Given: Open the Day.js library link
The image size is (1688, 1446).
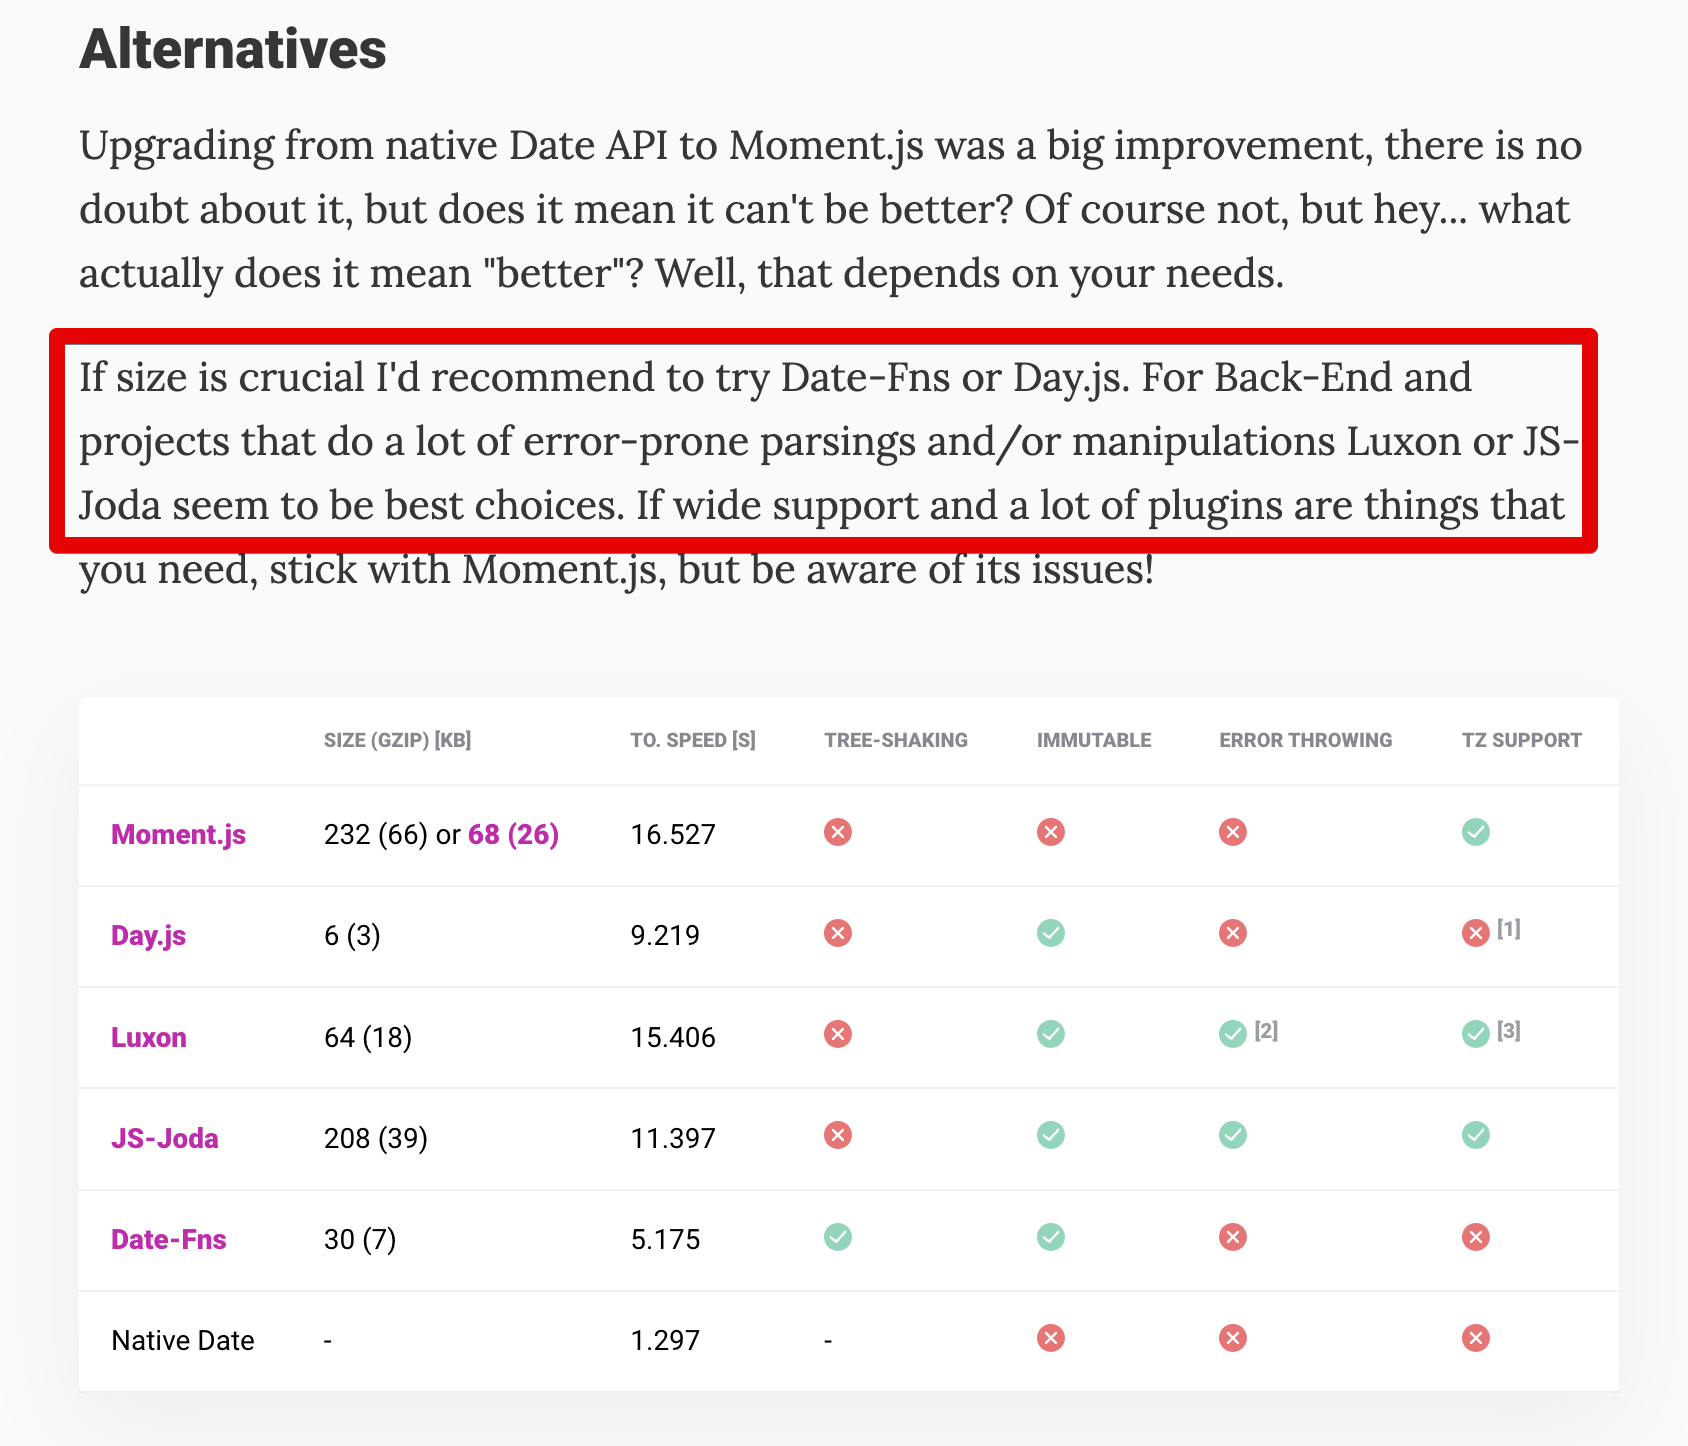Looking at the screenshot, I should [x=148, y=935].
